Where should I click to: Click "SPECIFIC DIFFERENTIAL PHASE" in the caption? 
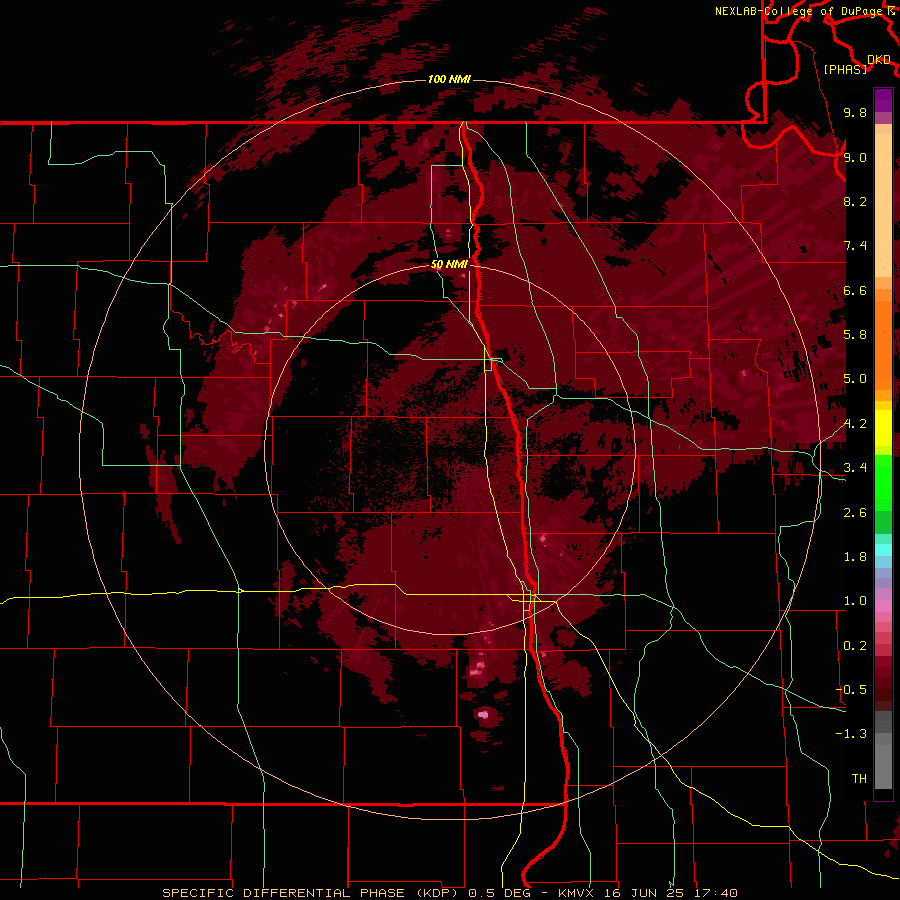pos(285,893)
